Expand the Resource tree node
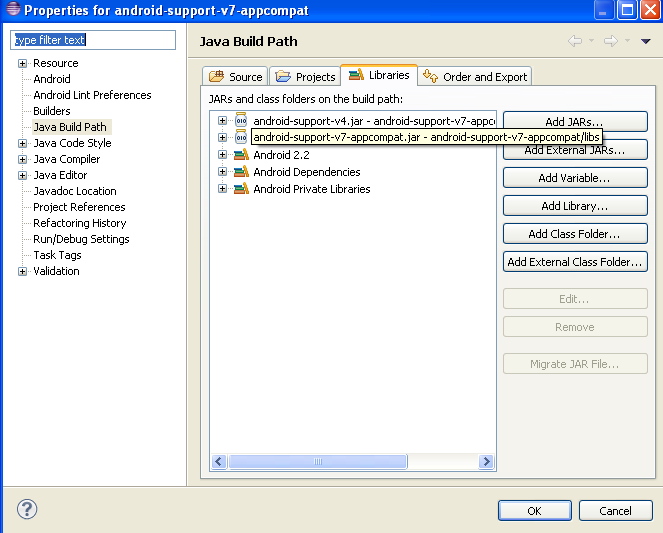This screenshot has height=533, width=663. tap(22, 63)
